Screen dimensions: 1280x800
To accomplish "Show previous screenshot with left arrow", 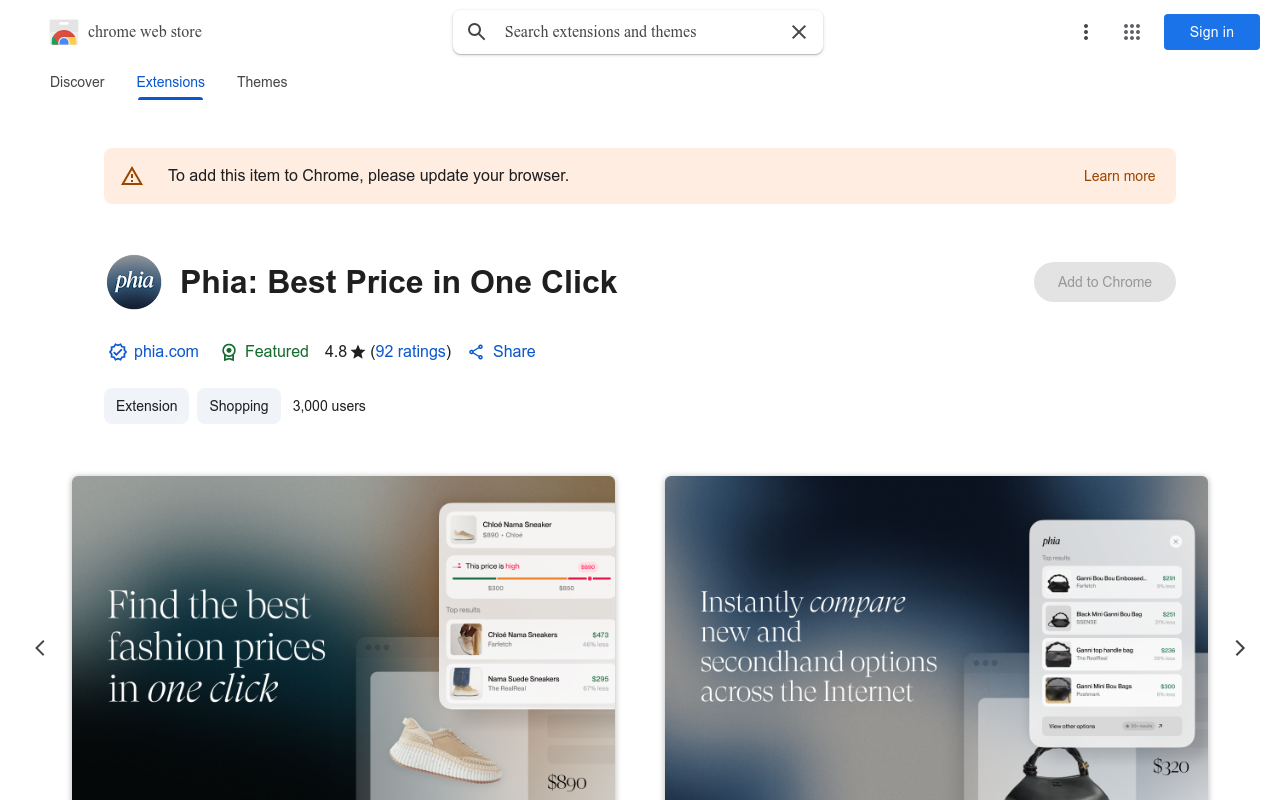I will pyautogui.click(x=40, y=648).
